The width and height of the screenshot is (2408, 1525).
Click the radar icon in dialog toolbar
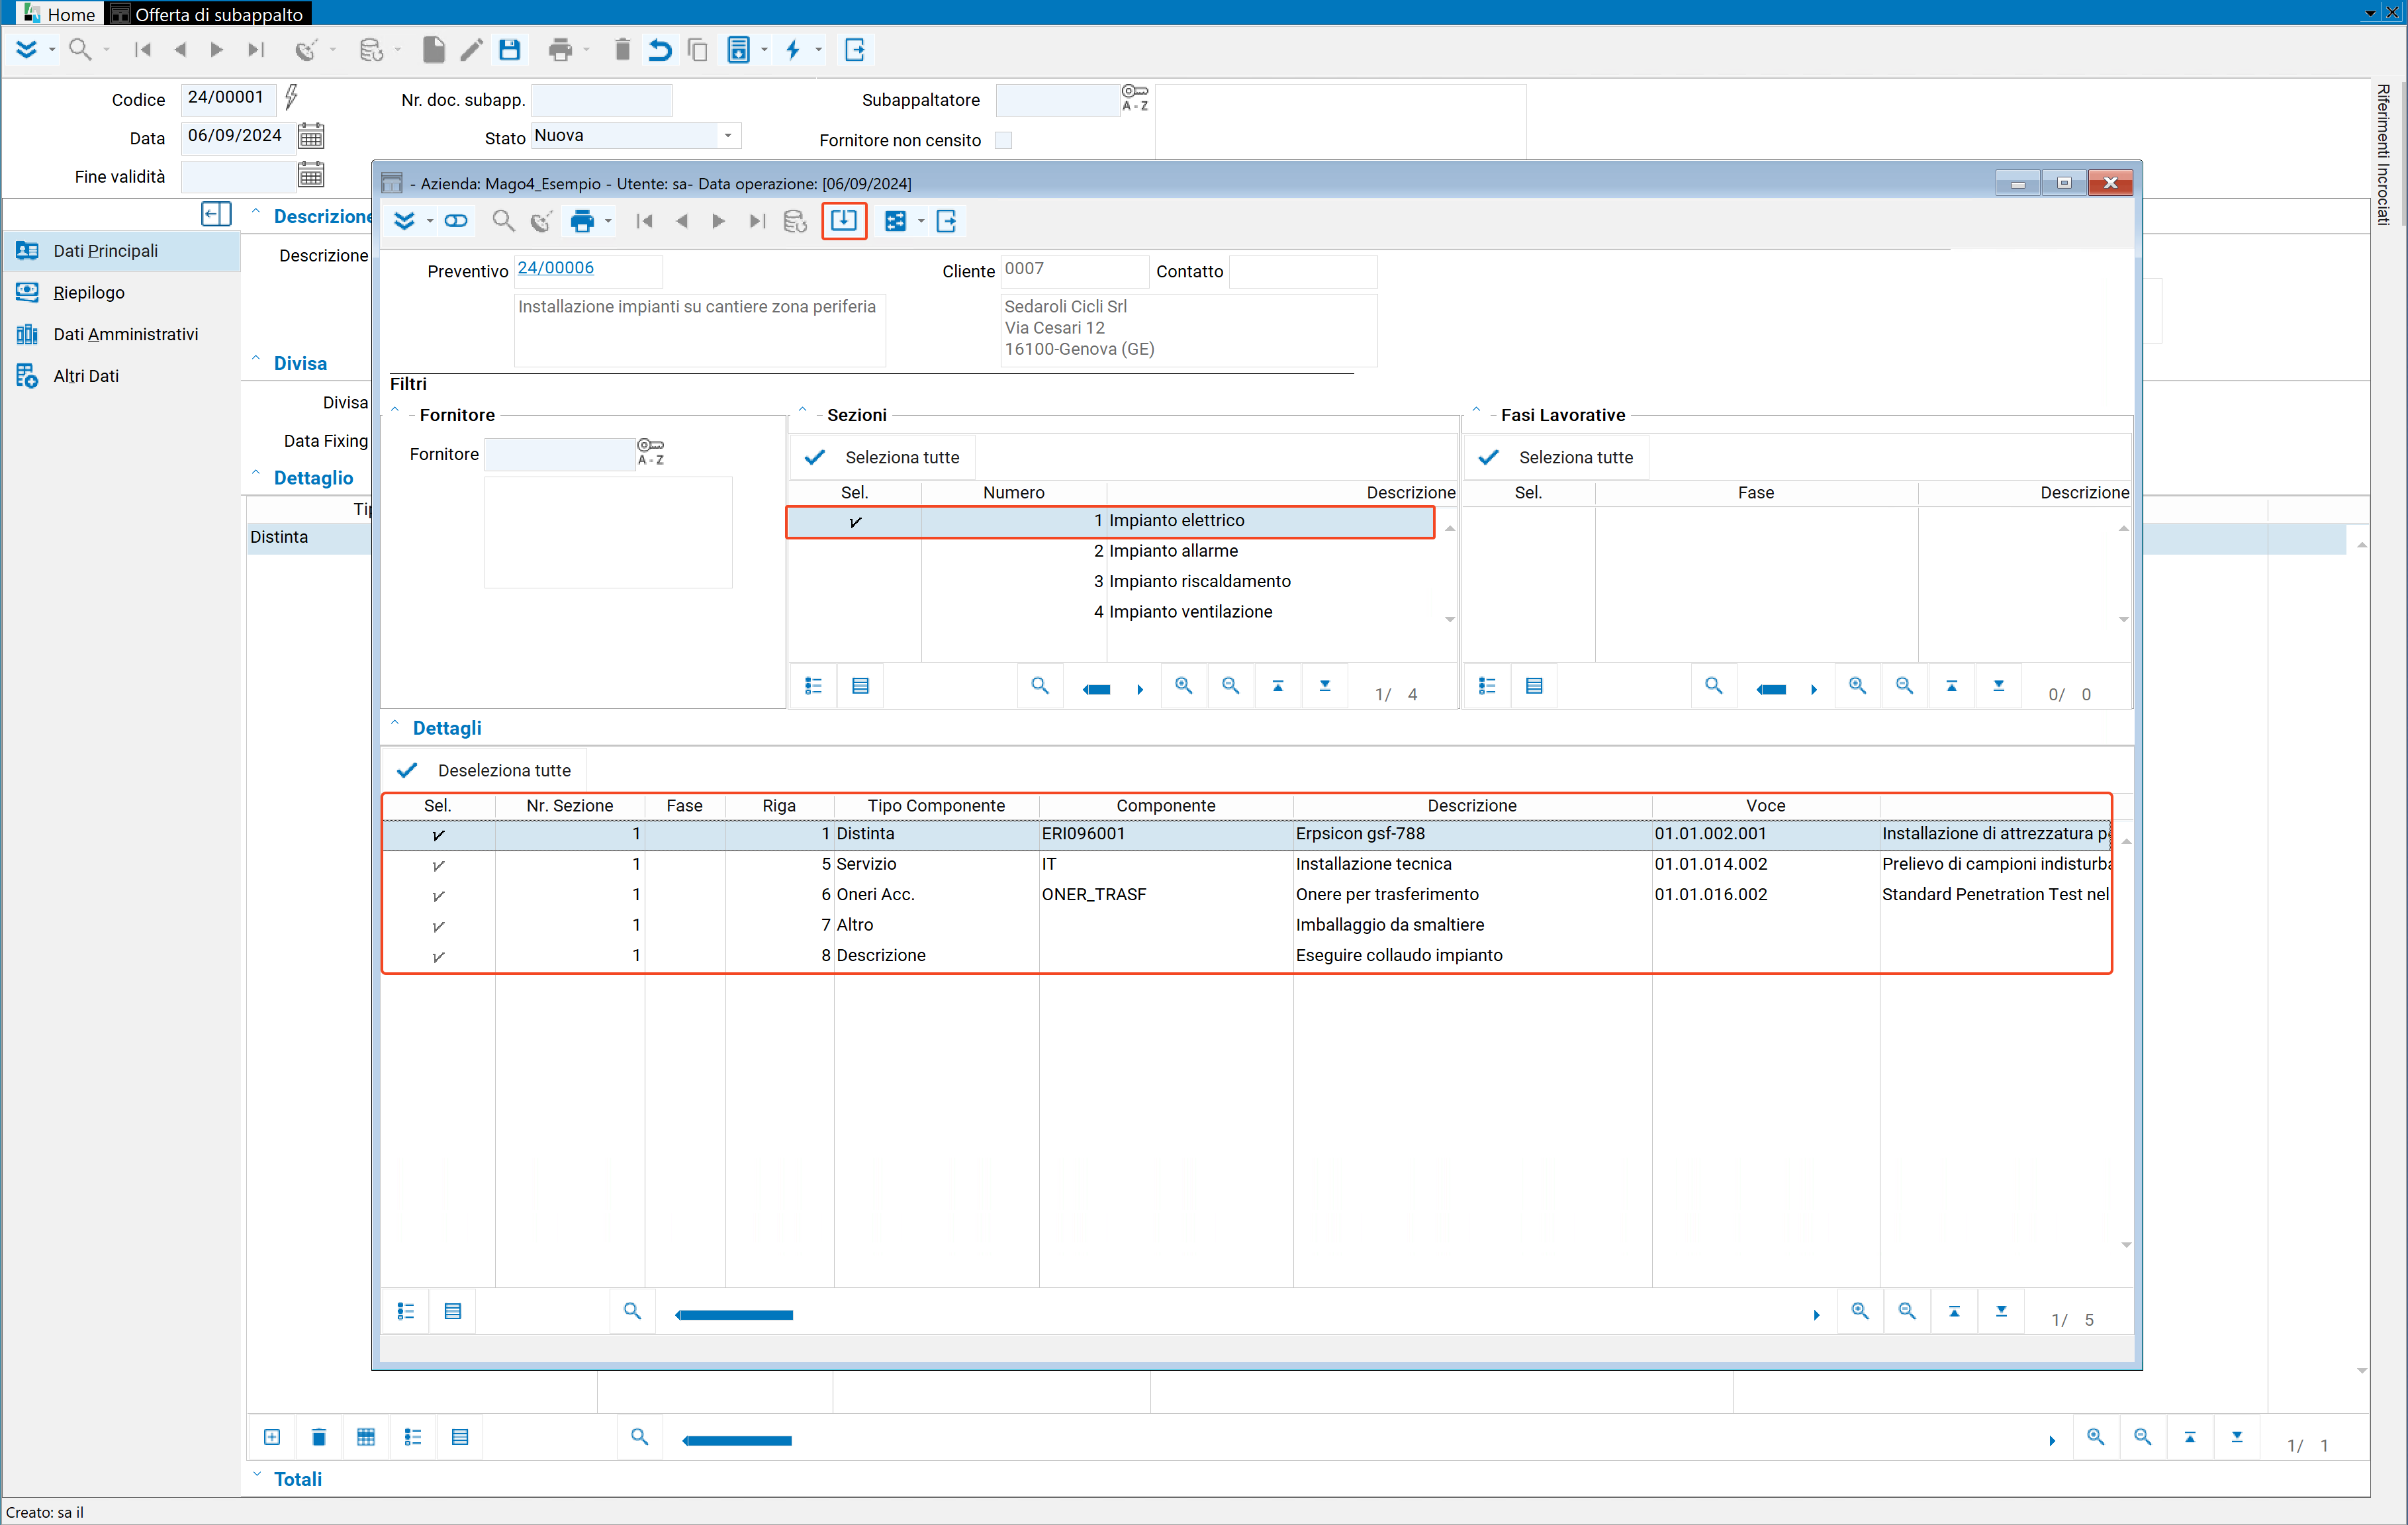pyautogui.click(x=541, y=221)
